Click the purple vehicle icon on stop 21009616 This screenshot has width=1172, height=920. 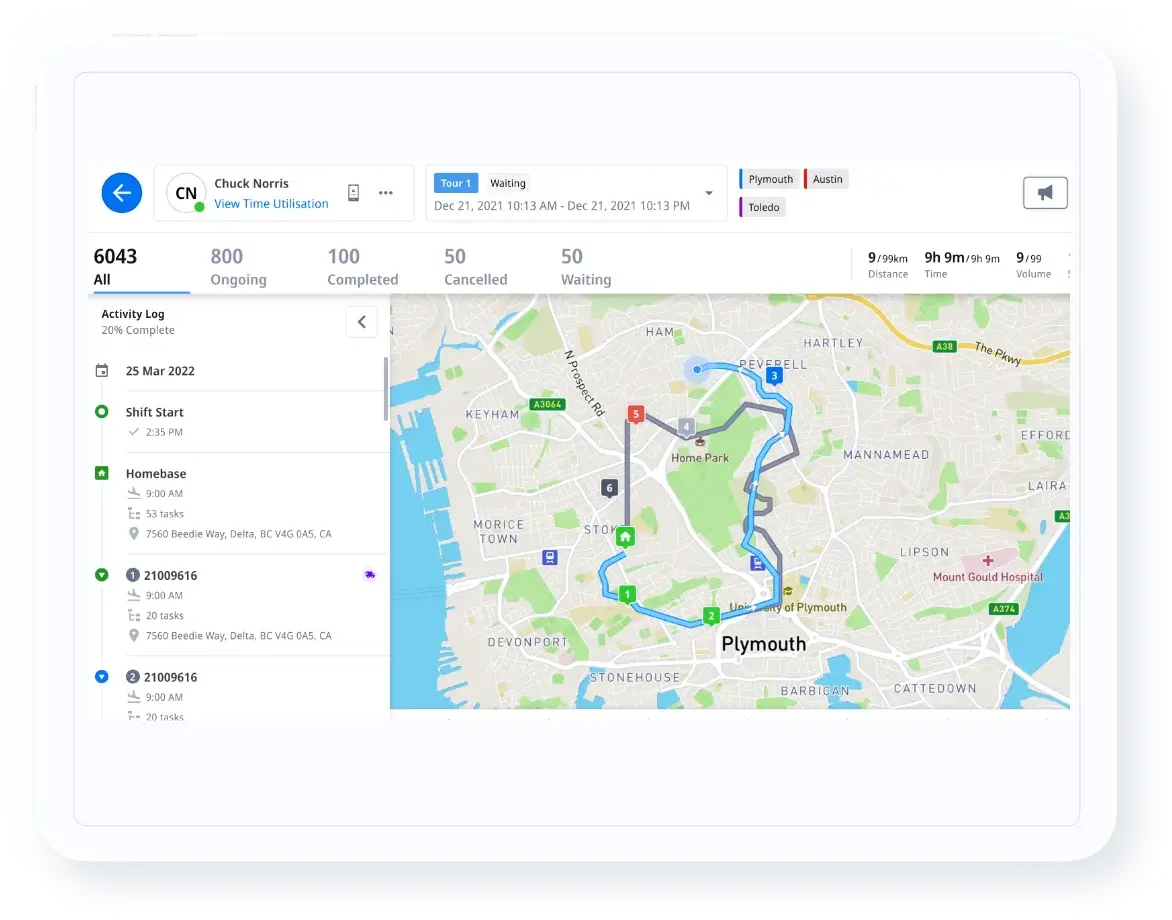pyautogui.click(x=369, y=574)
